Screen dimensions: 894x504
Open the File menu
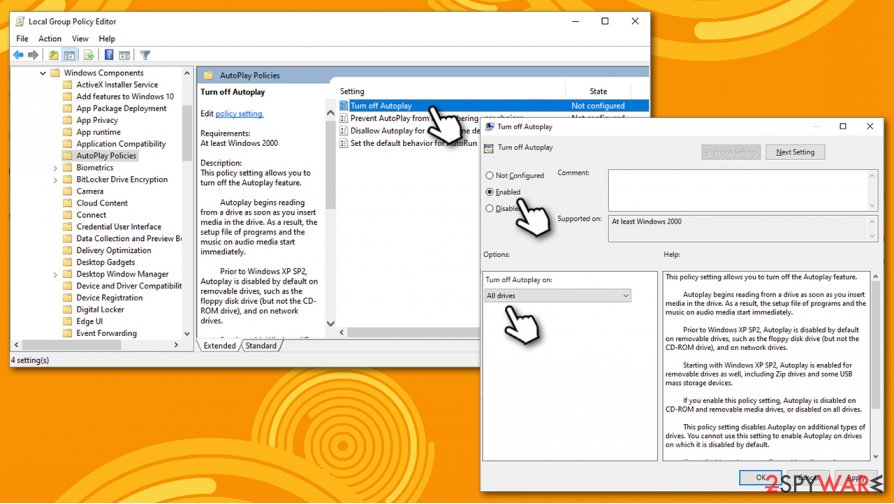22,38
